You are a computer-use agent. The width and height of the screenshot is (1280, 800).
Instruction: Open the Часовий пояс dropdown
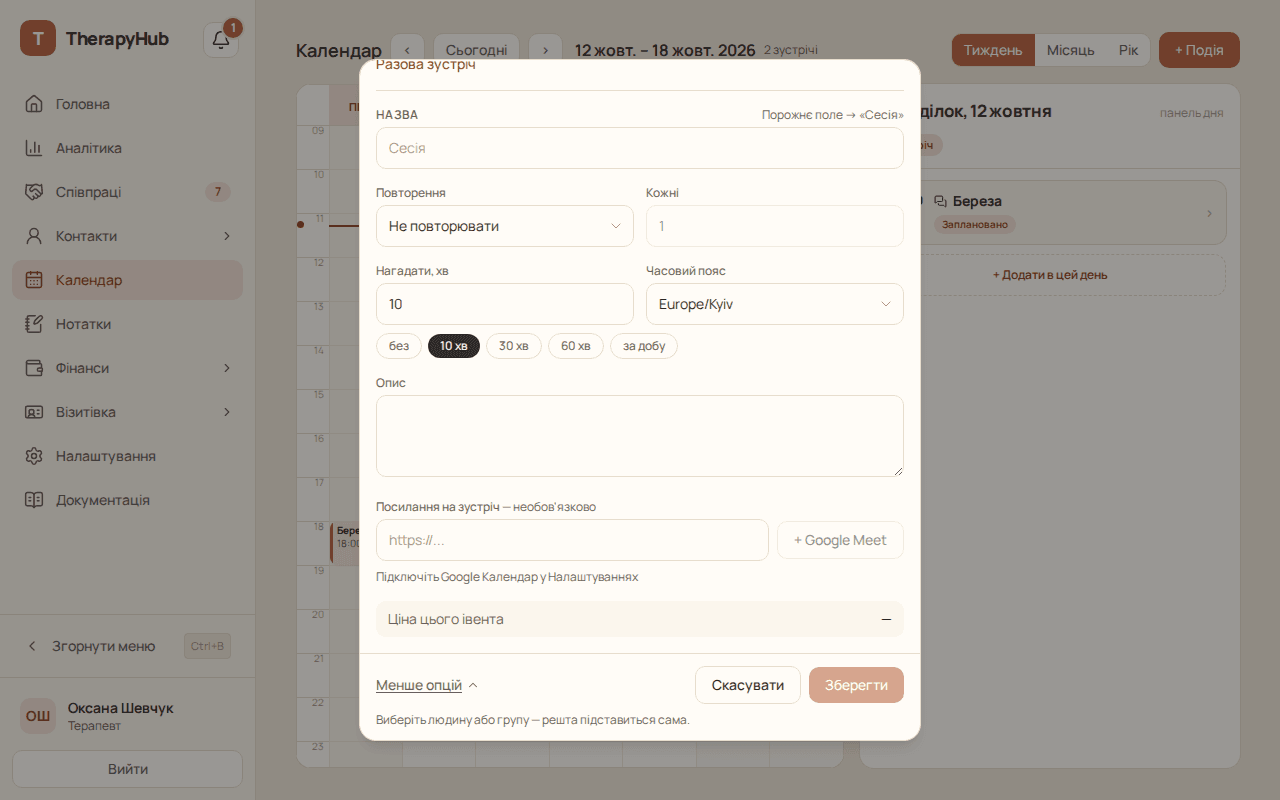tap(775, 304)
